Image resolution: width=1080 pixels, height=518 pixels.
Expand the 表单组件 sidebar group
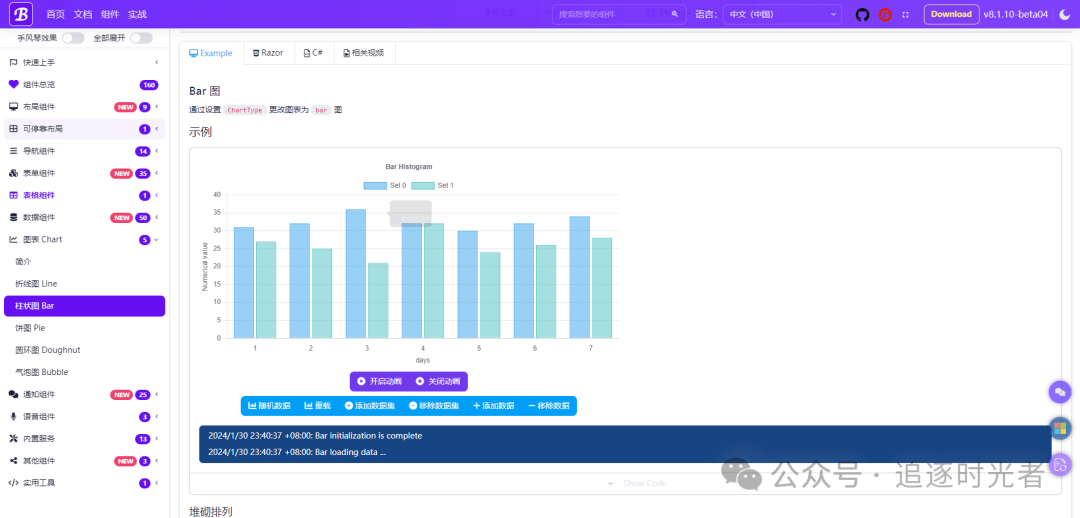(156, 173)
